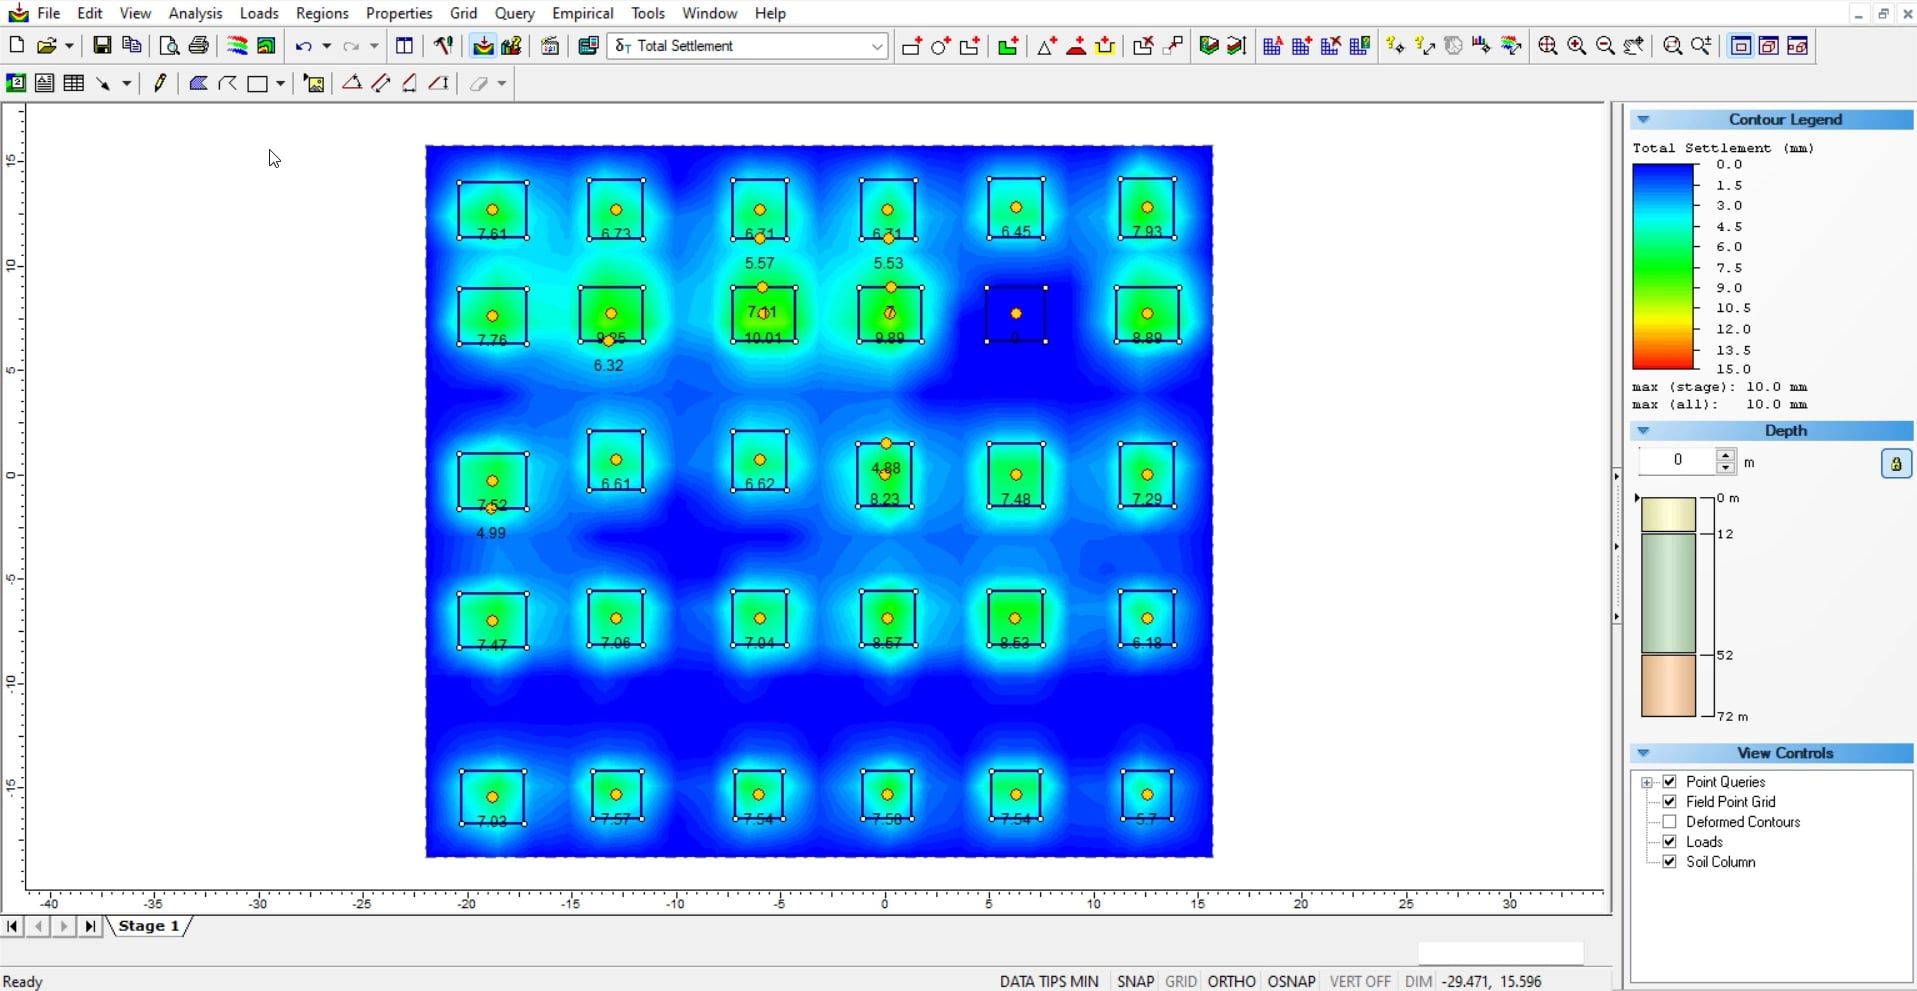1917x991 pixels.
Task: Toggle SNAP in the status bar
Action: (x=1135, y=981)
